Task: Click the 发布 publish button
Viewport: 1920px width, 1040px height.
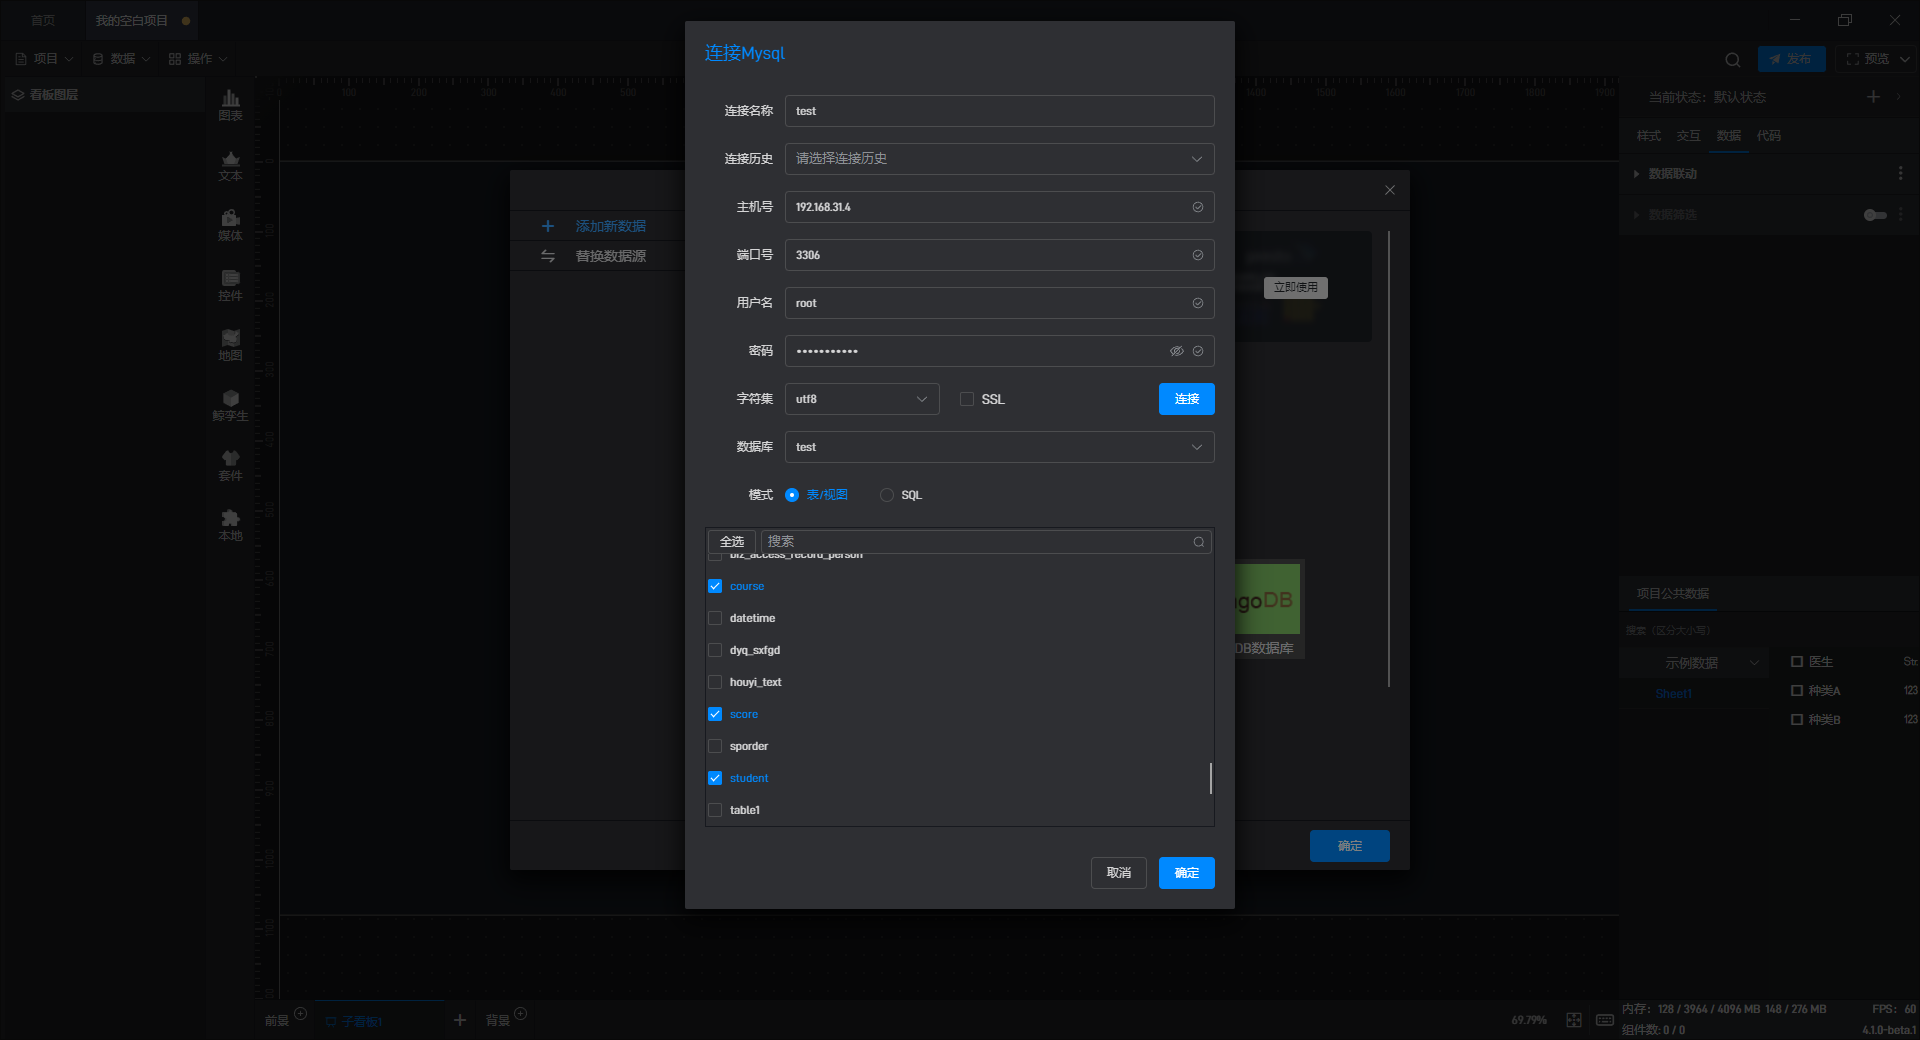Action: point(1791,59)
